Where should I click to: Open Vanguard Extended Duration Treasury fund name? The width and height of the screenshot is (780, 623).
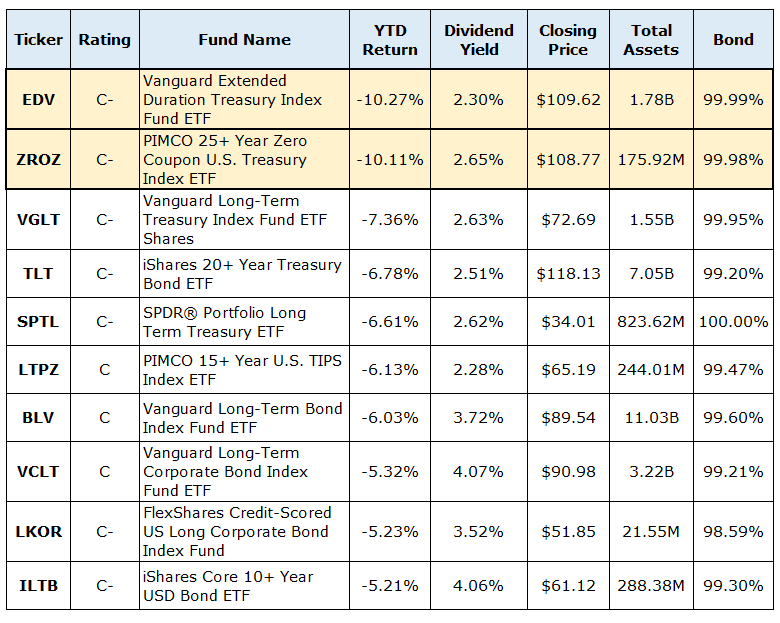[232, 100]
